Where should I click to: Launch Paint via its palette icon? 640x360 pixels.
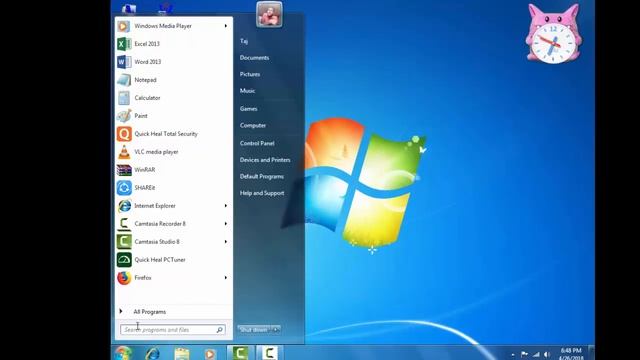coord(124,116)
